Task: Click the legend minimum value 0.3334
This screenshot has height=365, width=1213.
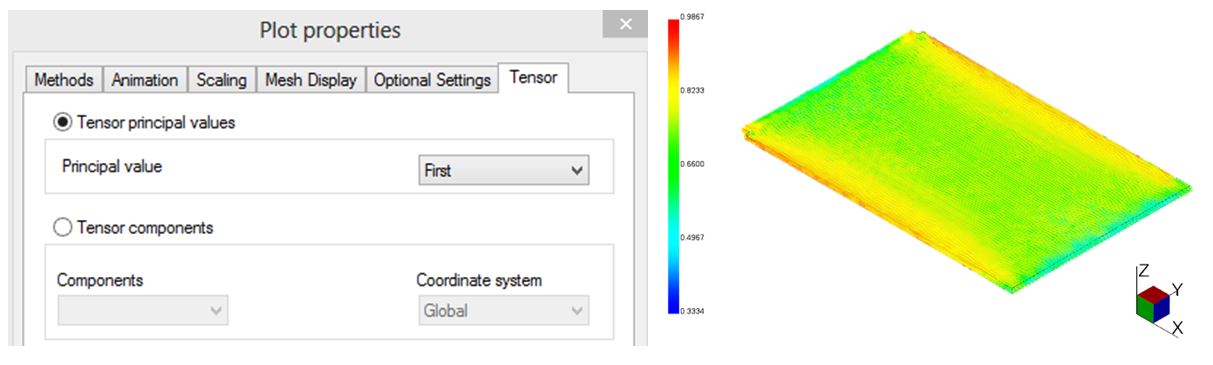Action: click(x=693, y=312)
